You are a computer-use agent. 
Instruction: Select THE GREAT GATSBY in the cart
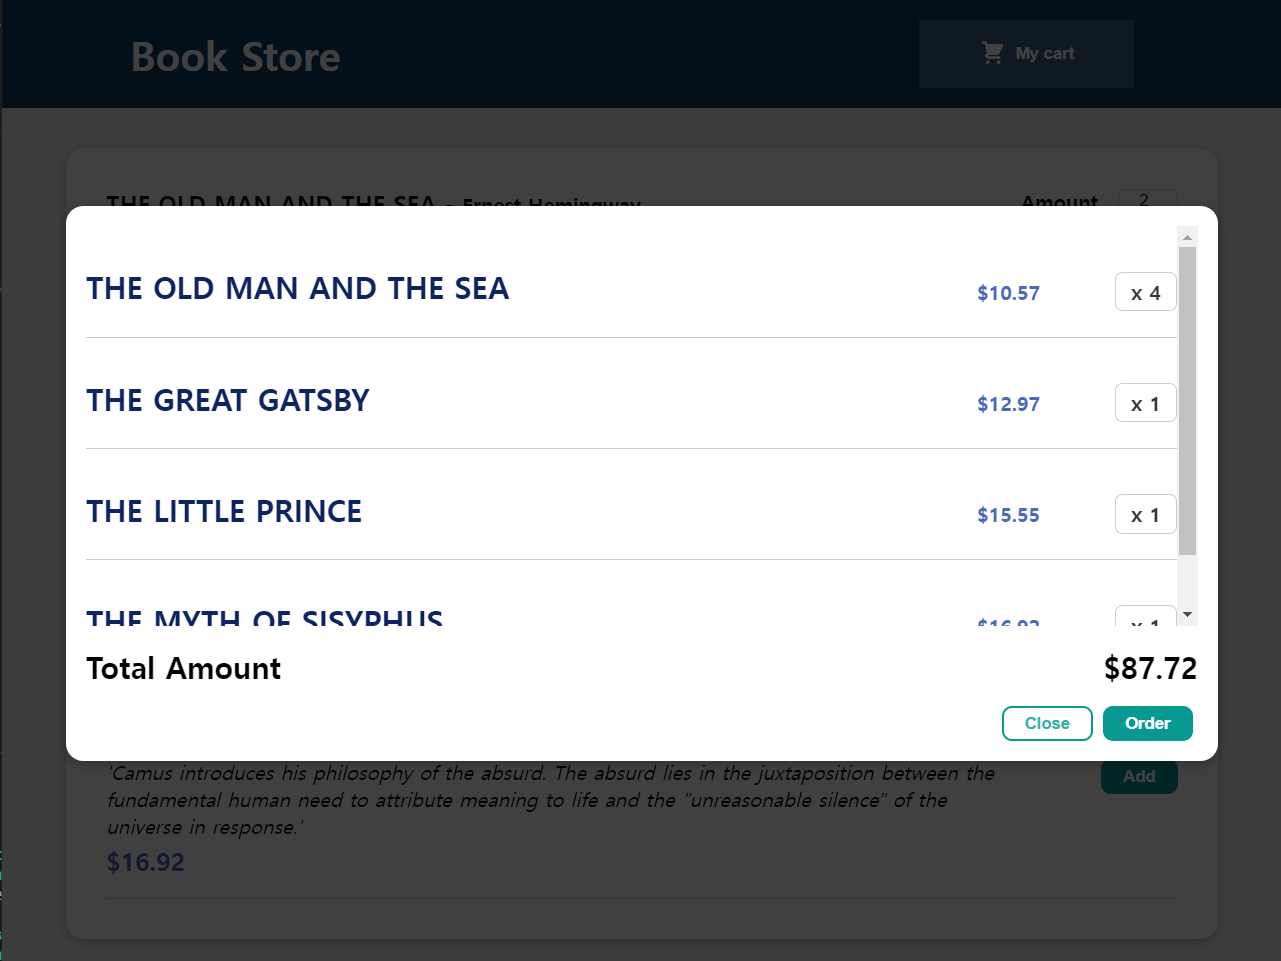pyautogui.click(x=228, y=401)
